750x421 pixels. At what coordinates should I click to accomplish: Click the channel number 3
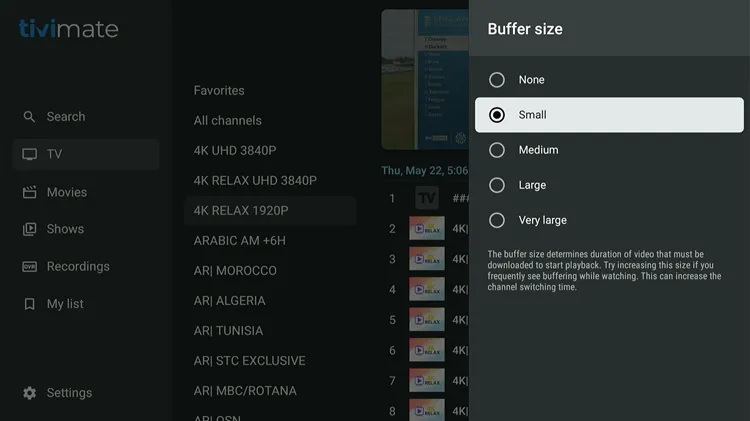pyautogui.click(x=392, y=259)
